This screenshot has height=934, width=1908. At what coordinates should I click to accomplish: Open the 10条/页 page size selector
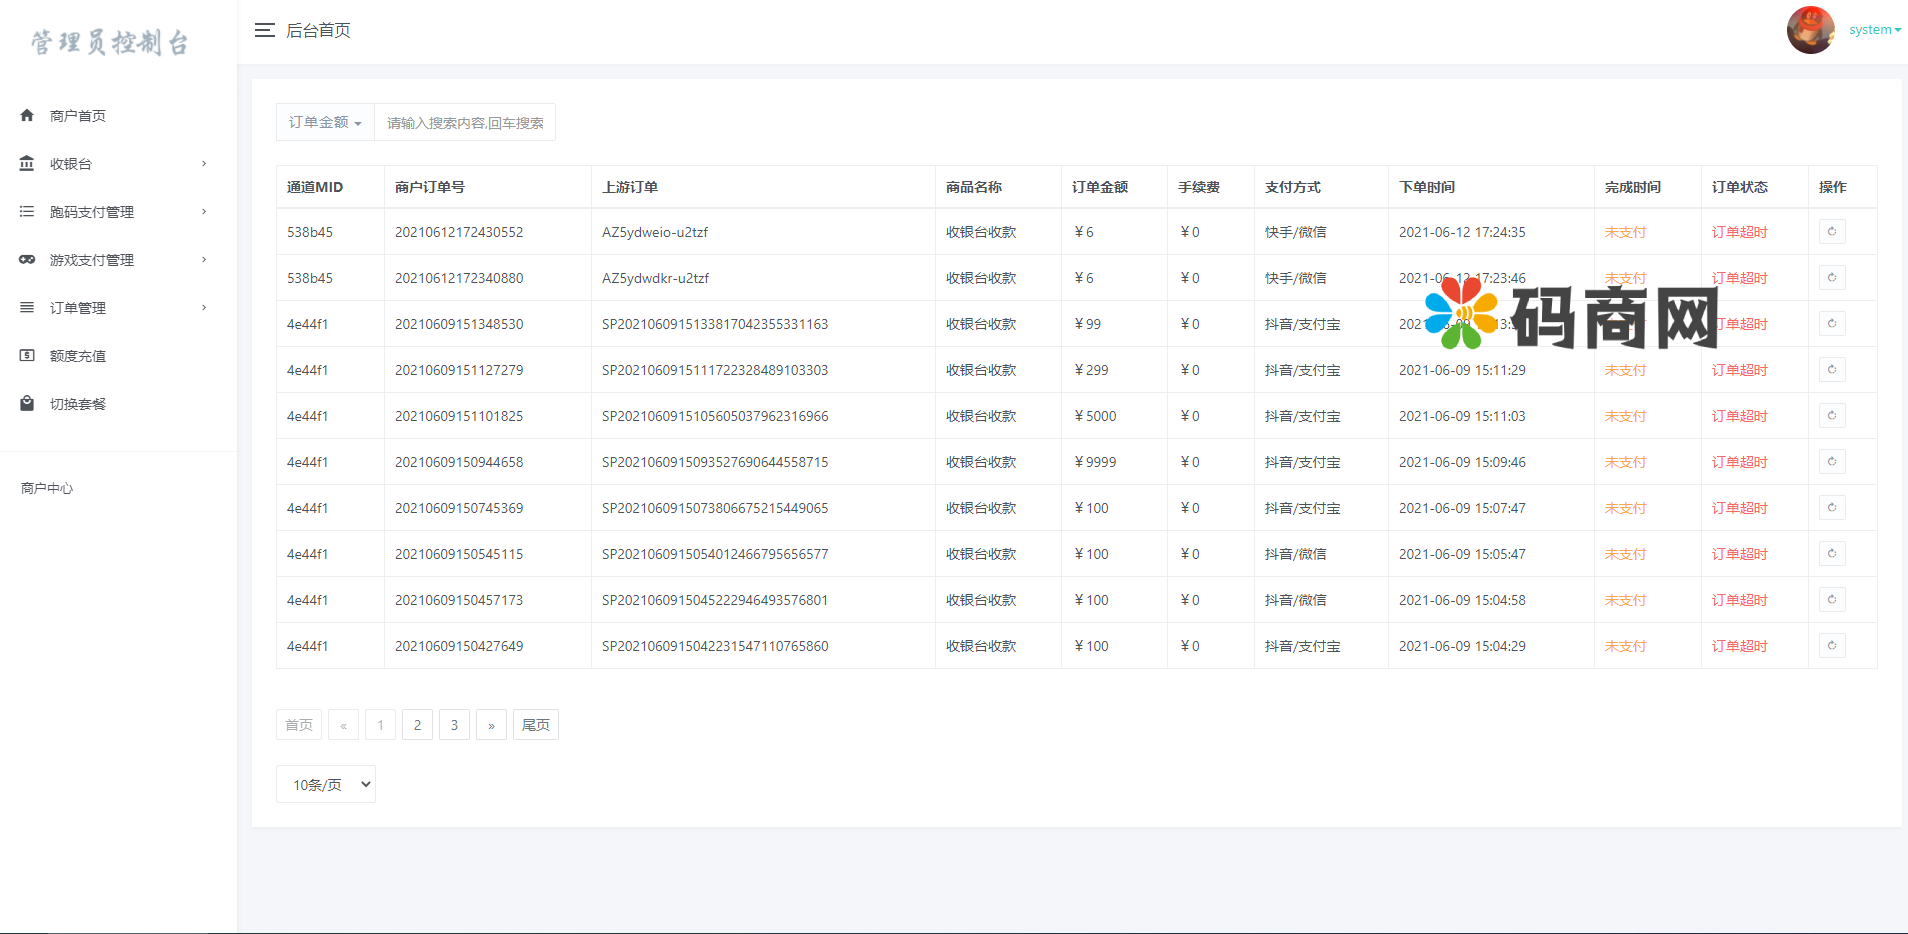click(326, 785)
